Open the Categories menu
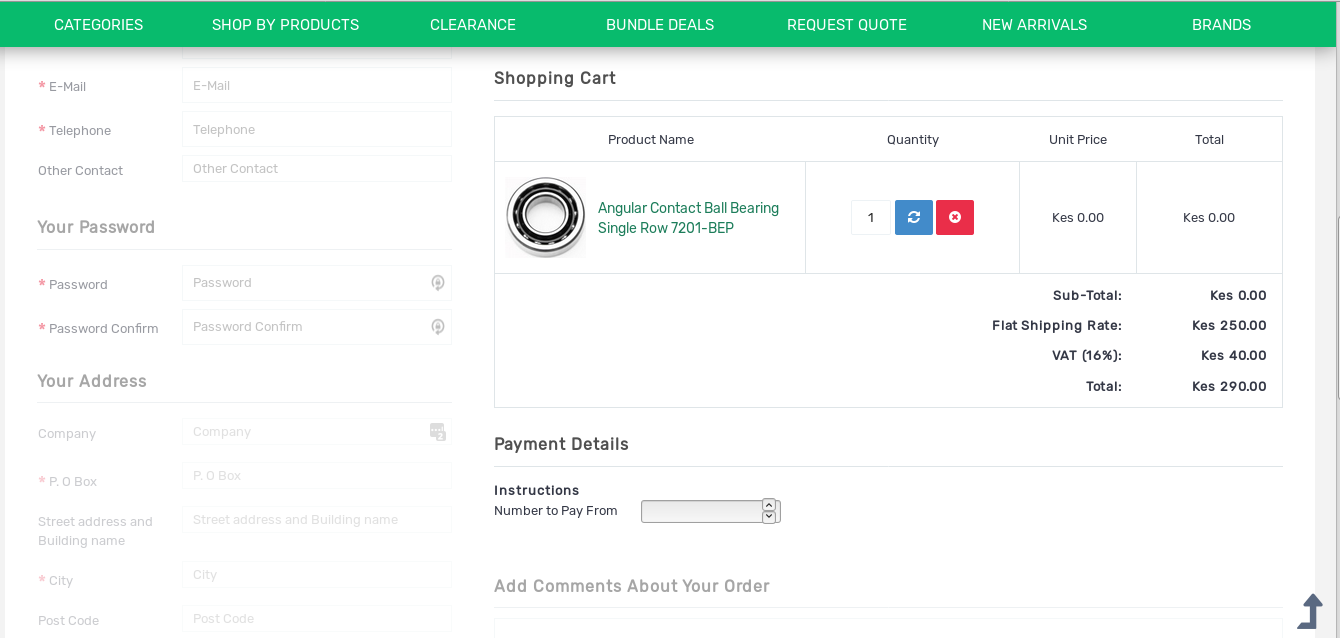 [98, 25]
